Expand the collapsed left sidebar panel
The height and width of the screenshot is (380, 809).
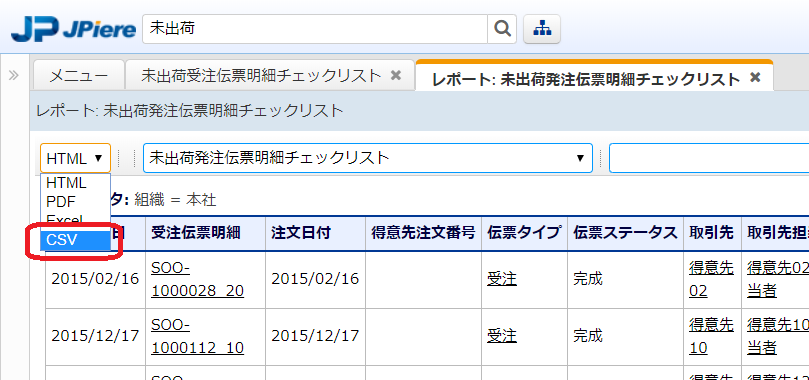pos(14,76)
